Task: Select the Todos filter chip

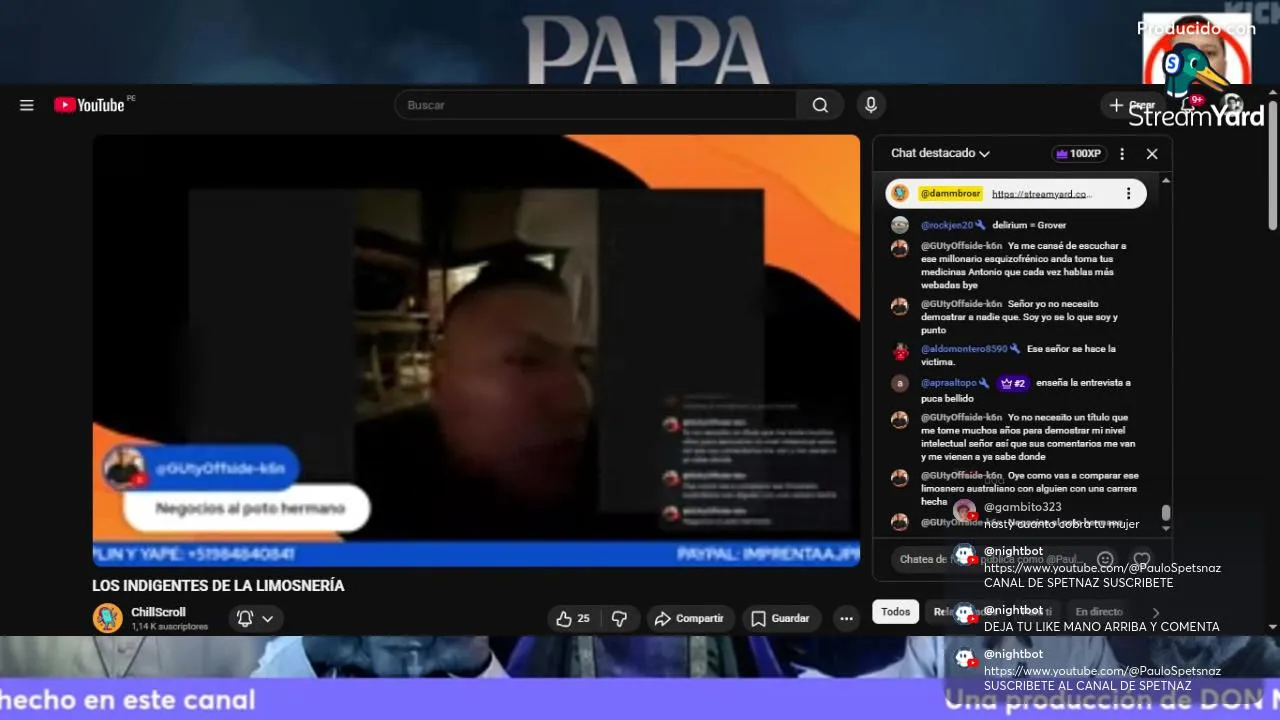Action: tap(895, 612)
